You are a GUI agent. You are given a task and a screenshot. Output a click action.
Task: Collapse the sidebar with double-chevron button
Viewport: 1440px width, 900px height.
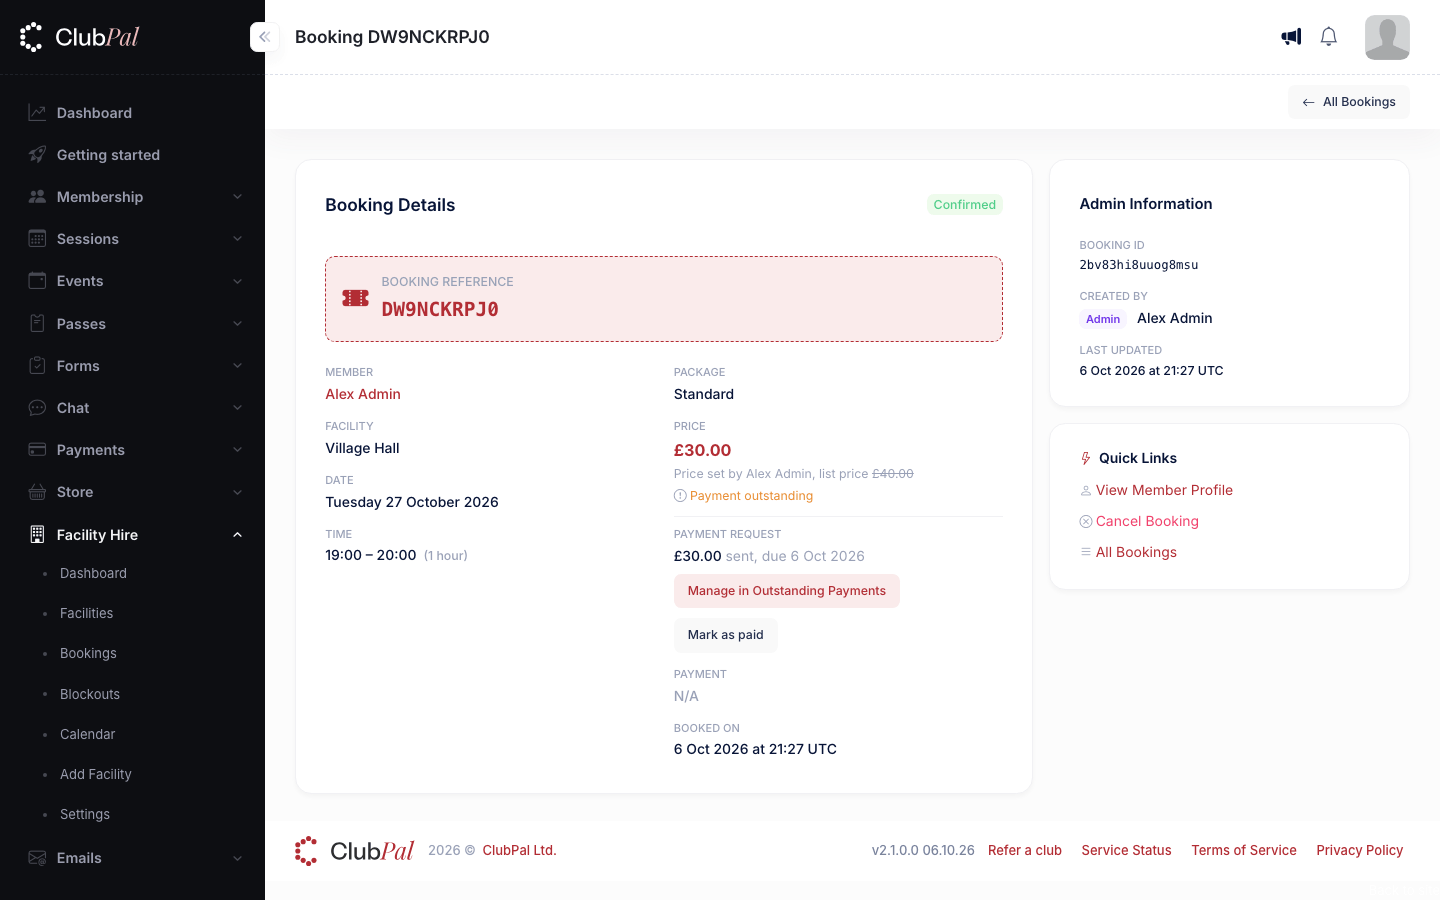pos(264,37)
